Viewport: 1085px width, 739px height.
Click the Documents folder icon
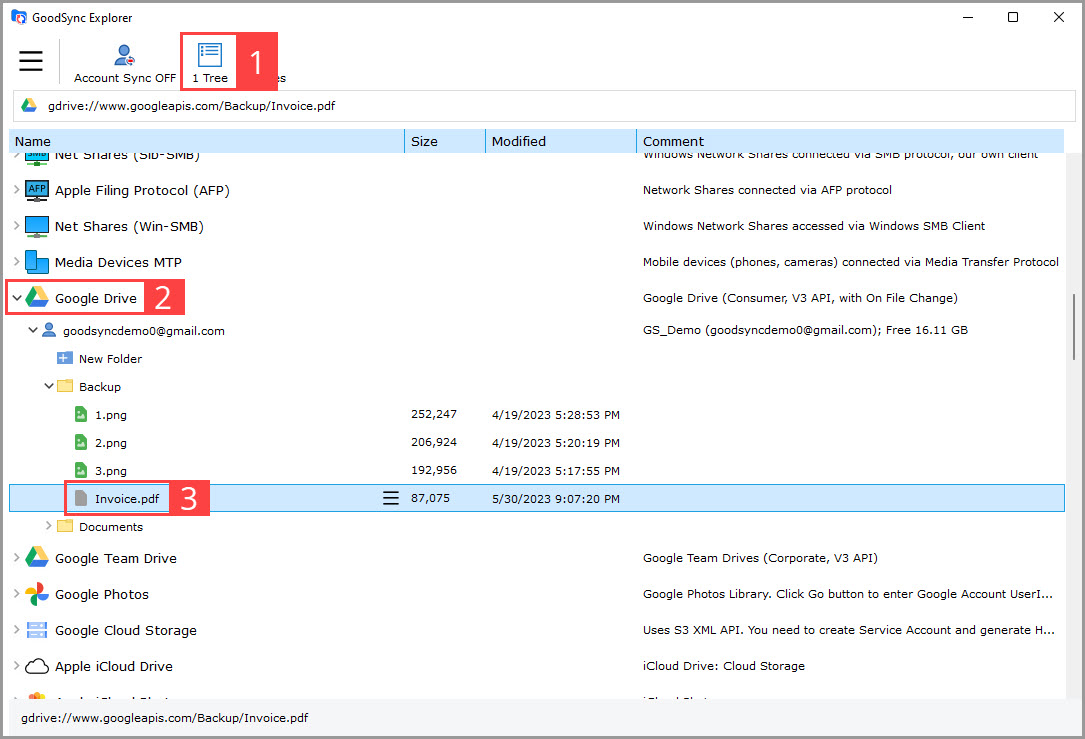pyautogui.click(x=65, y=526)
